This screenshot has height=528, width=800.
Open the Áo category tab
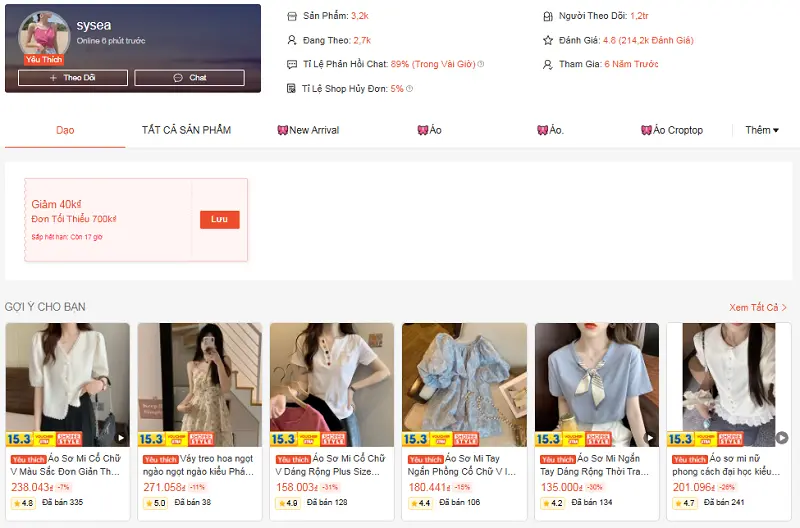429,130
